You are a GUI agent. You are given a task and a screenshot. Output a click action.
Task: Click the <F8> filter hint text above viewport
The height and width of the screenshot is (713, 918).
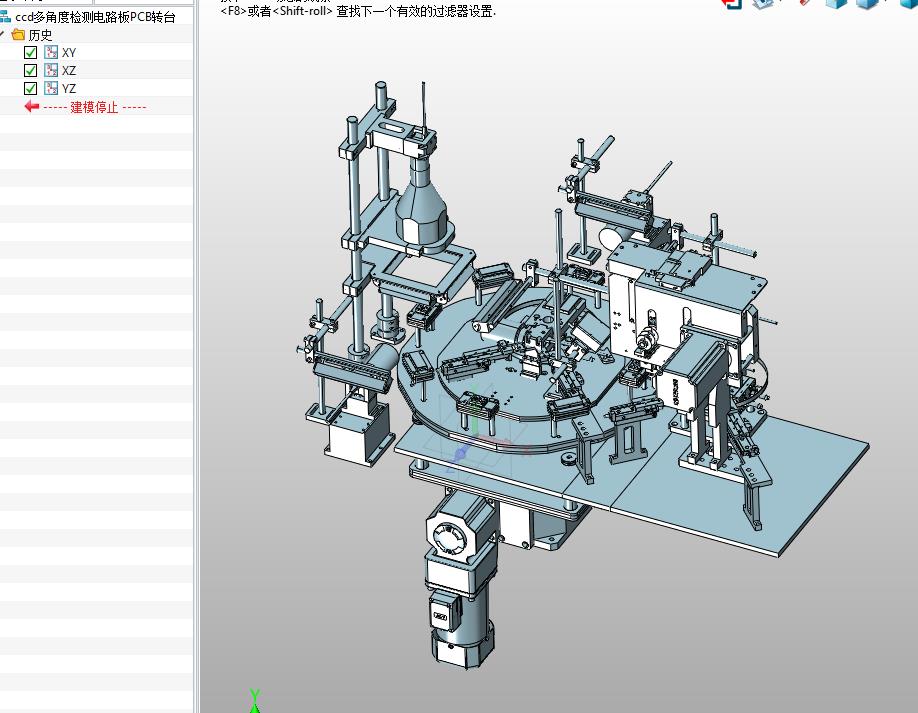[x=358, y=11]
